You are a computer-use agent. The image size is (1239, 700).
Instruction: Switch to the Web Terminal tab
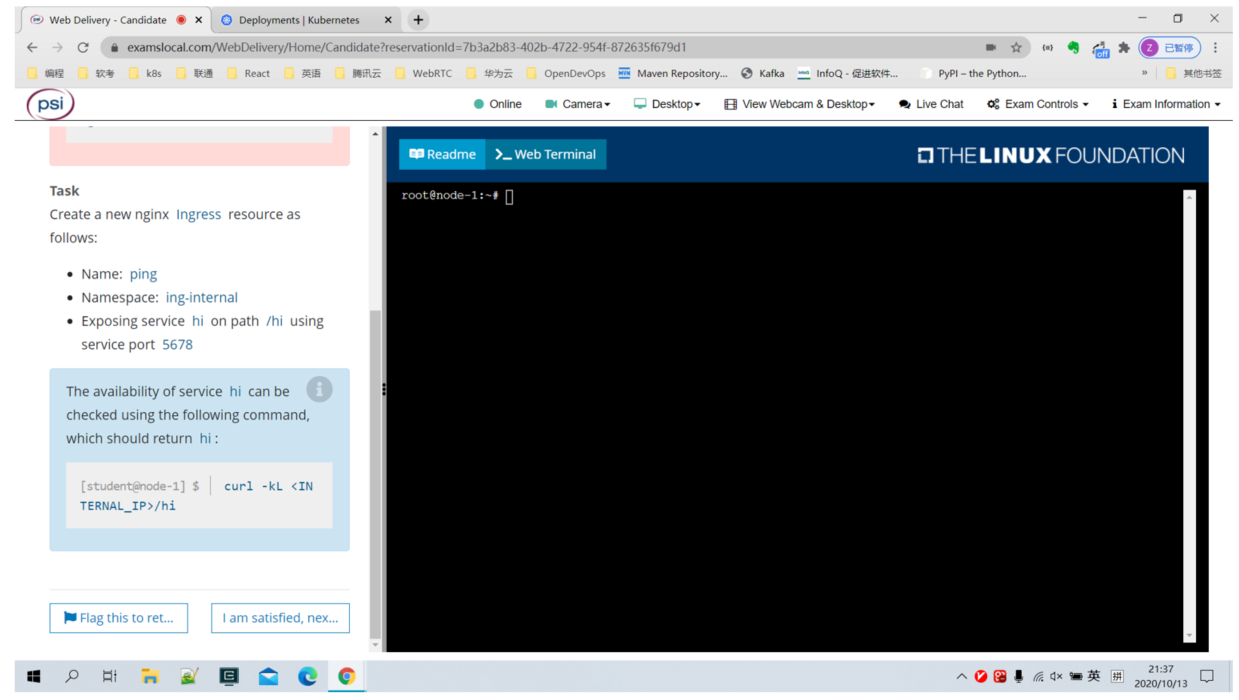546,154
